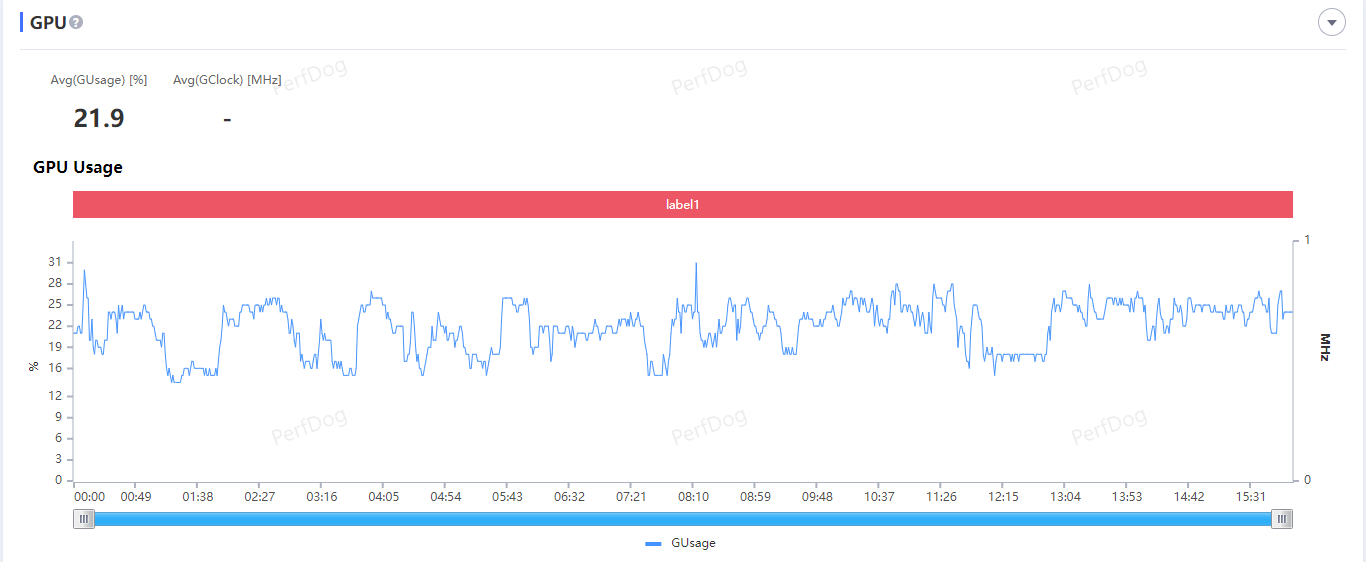Click the blue time range slider track

click(682, 519)
